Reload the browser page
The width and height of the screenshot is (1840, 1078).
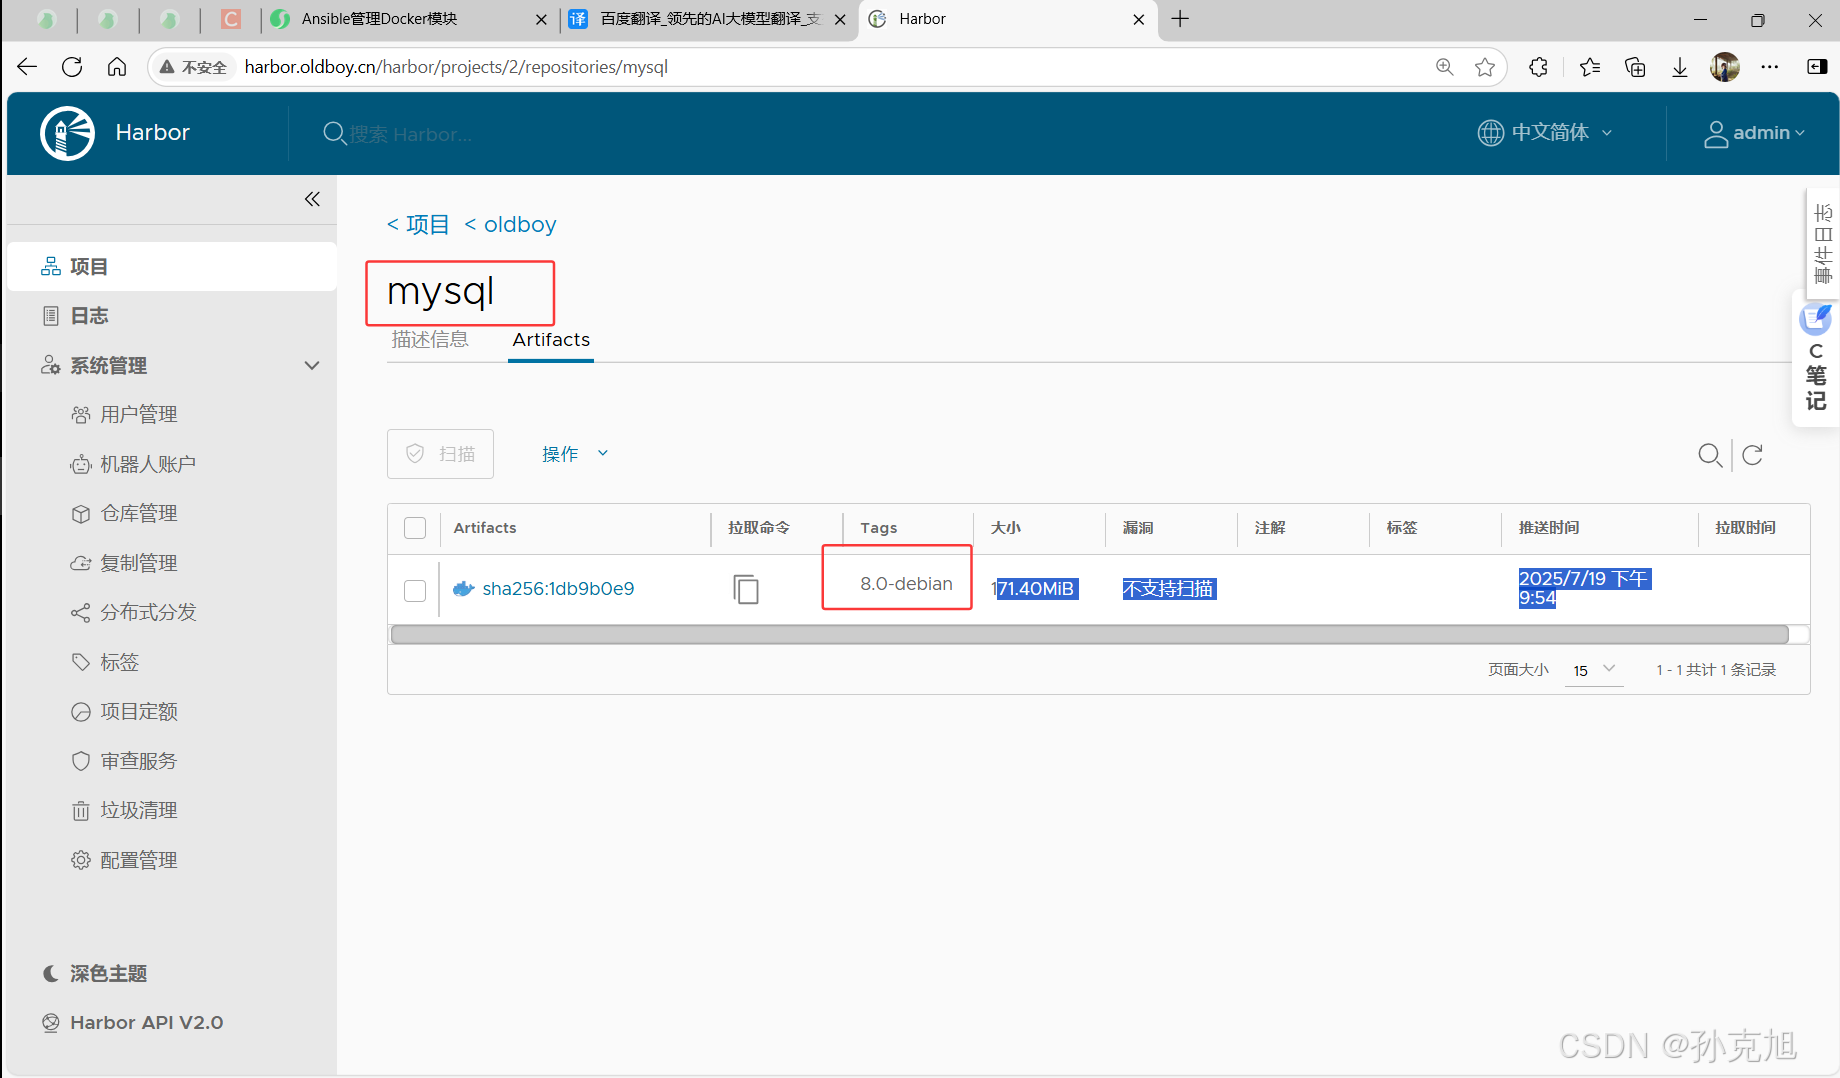pos(72,67)
